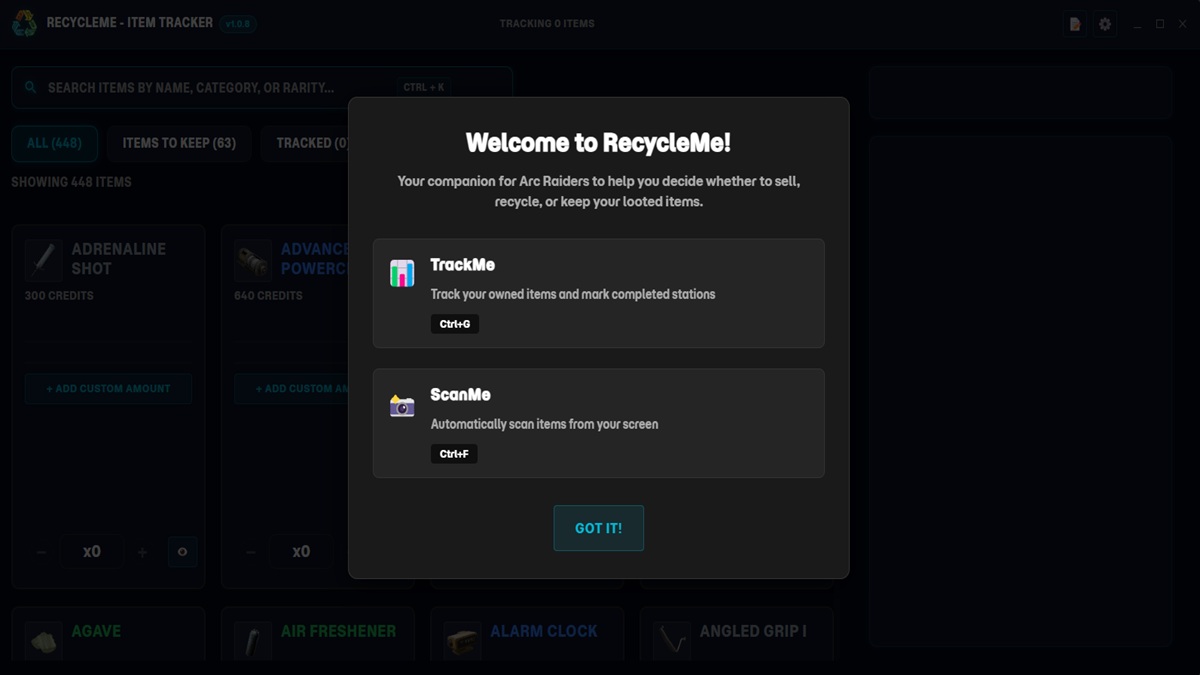The width and height of the screenshot is (1200, 675).
Task: Click the AIR FRESHENER item name
Action: (338, 631)
